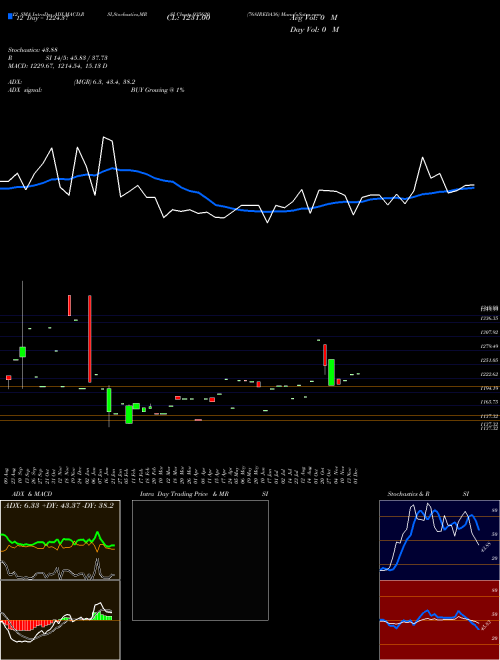Click the tall red candlestick near 02 Jan
The image size is (500, 660).
coord(90,339)
